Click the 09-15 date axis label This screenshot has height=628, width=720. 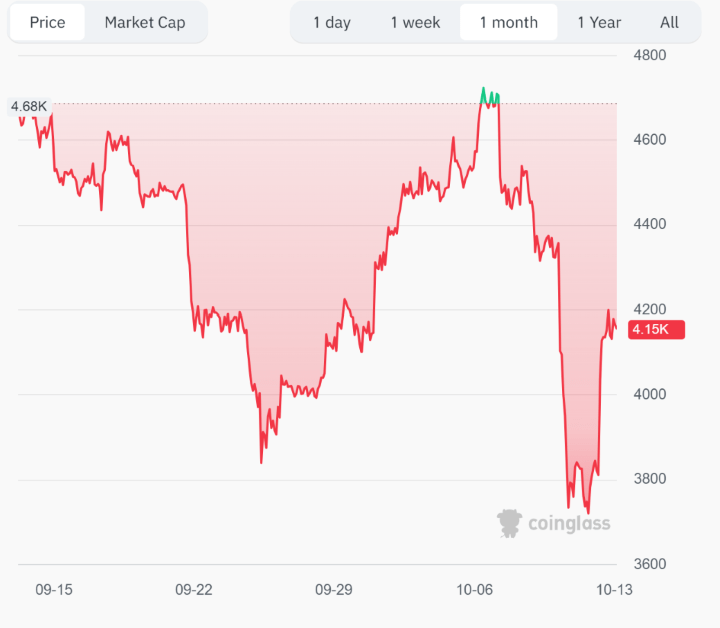pos(53,590)
